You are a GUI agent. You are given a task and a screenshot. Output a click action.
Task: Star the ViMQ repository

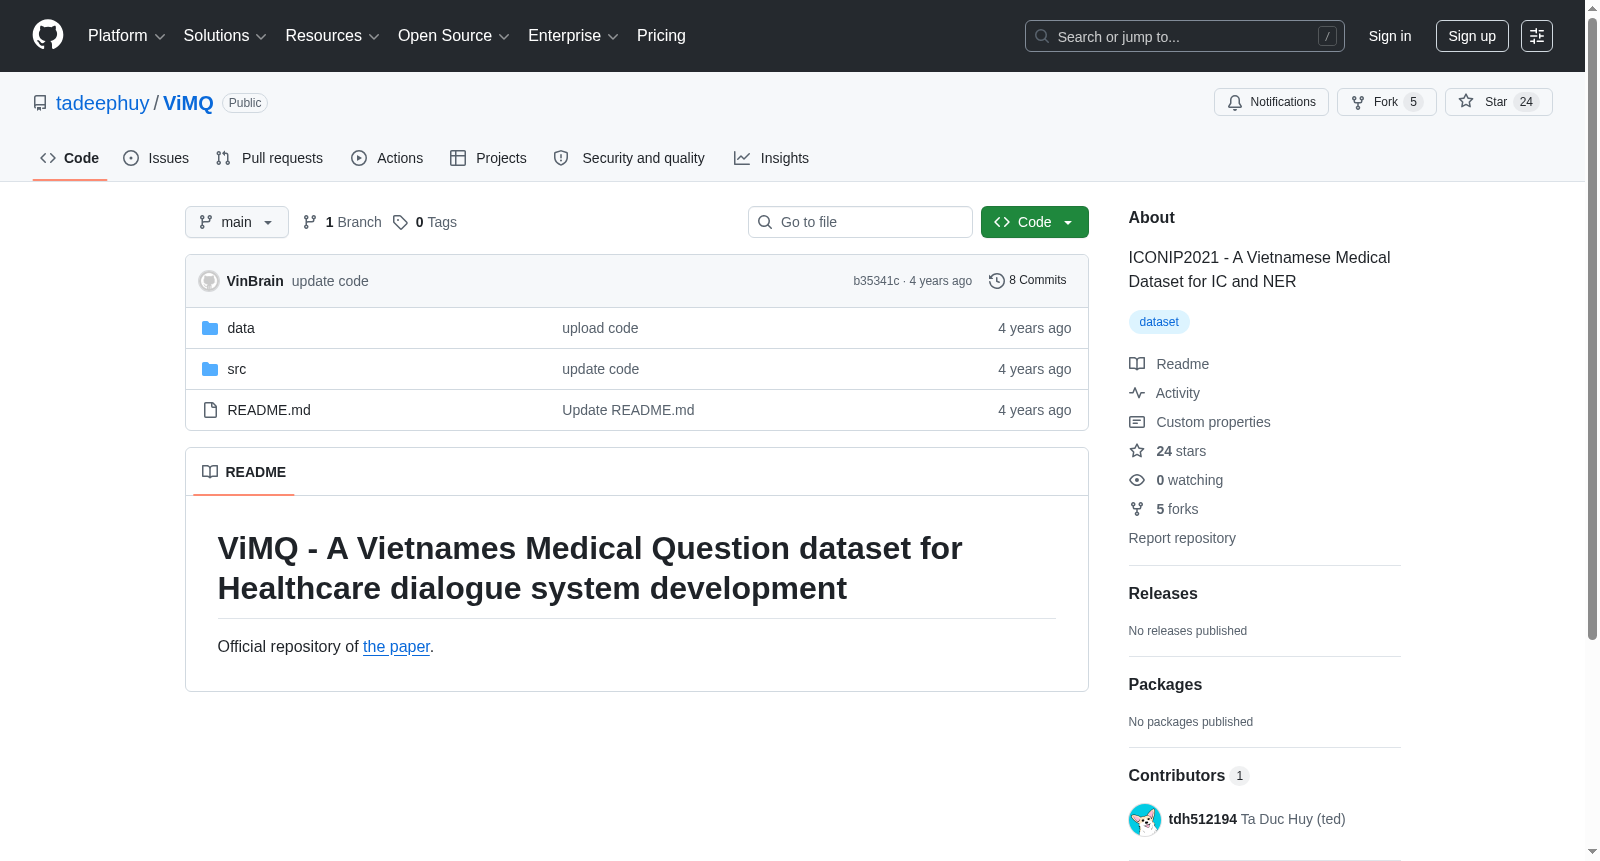1498,102
